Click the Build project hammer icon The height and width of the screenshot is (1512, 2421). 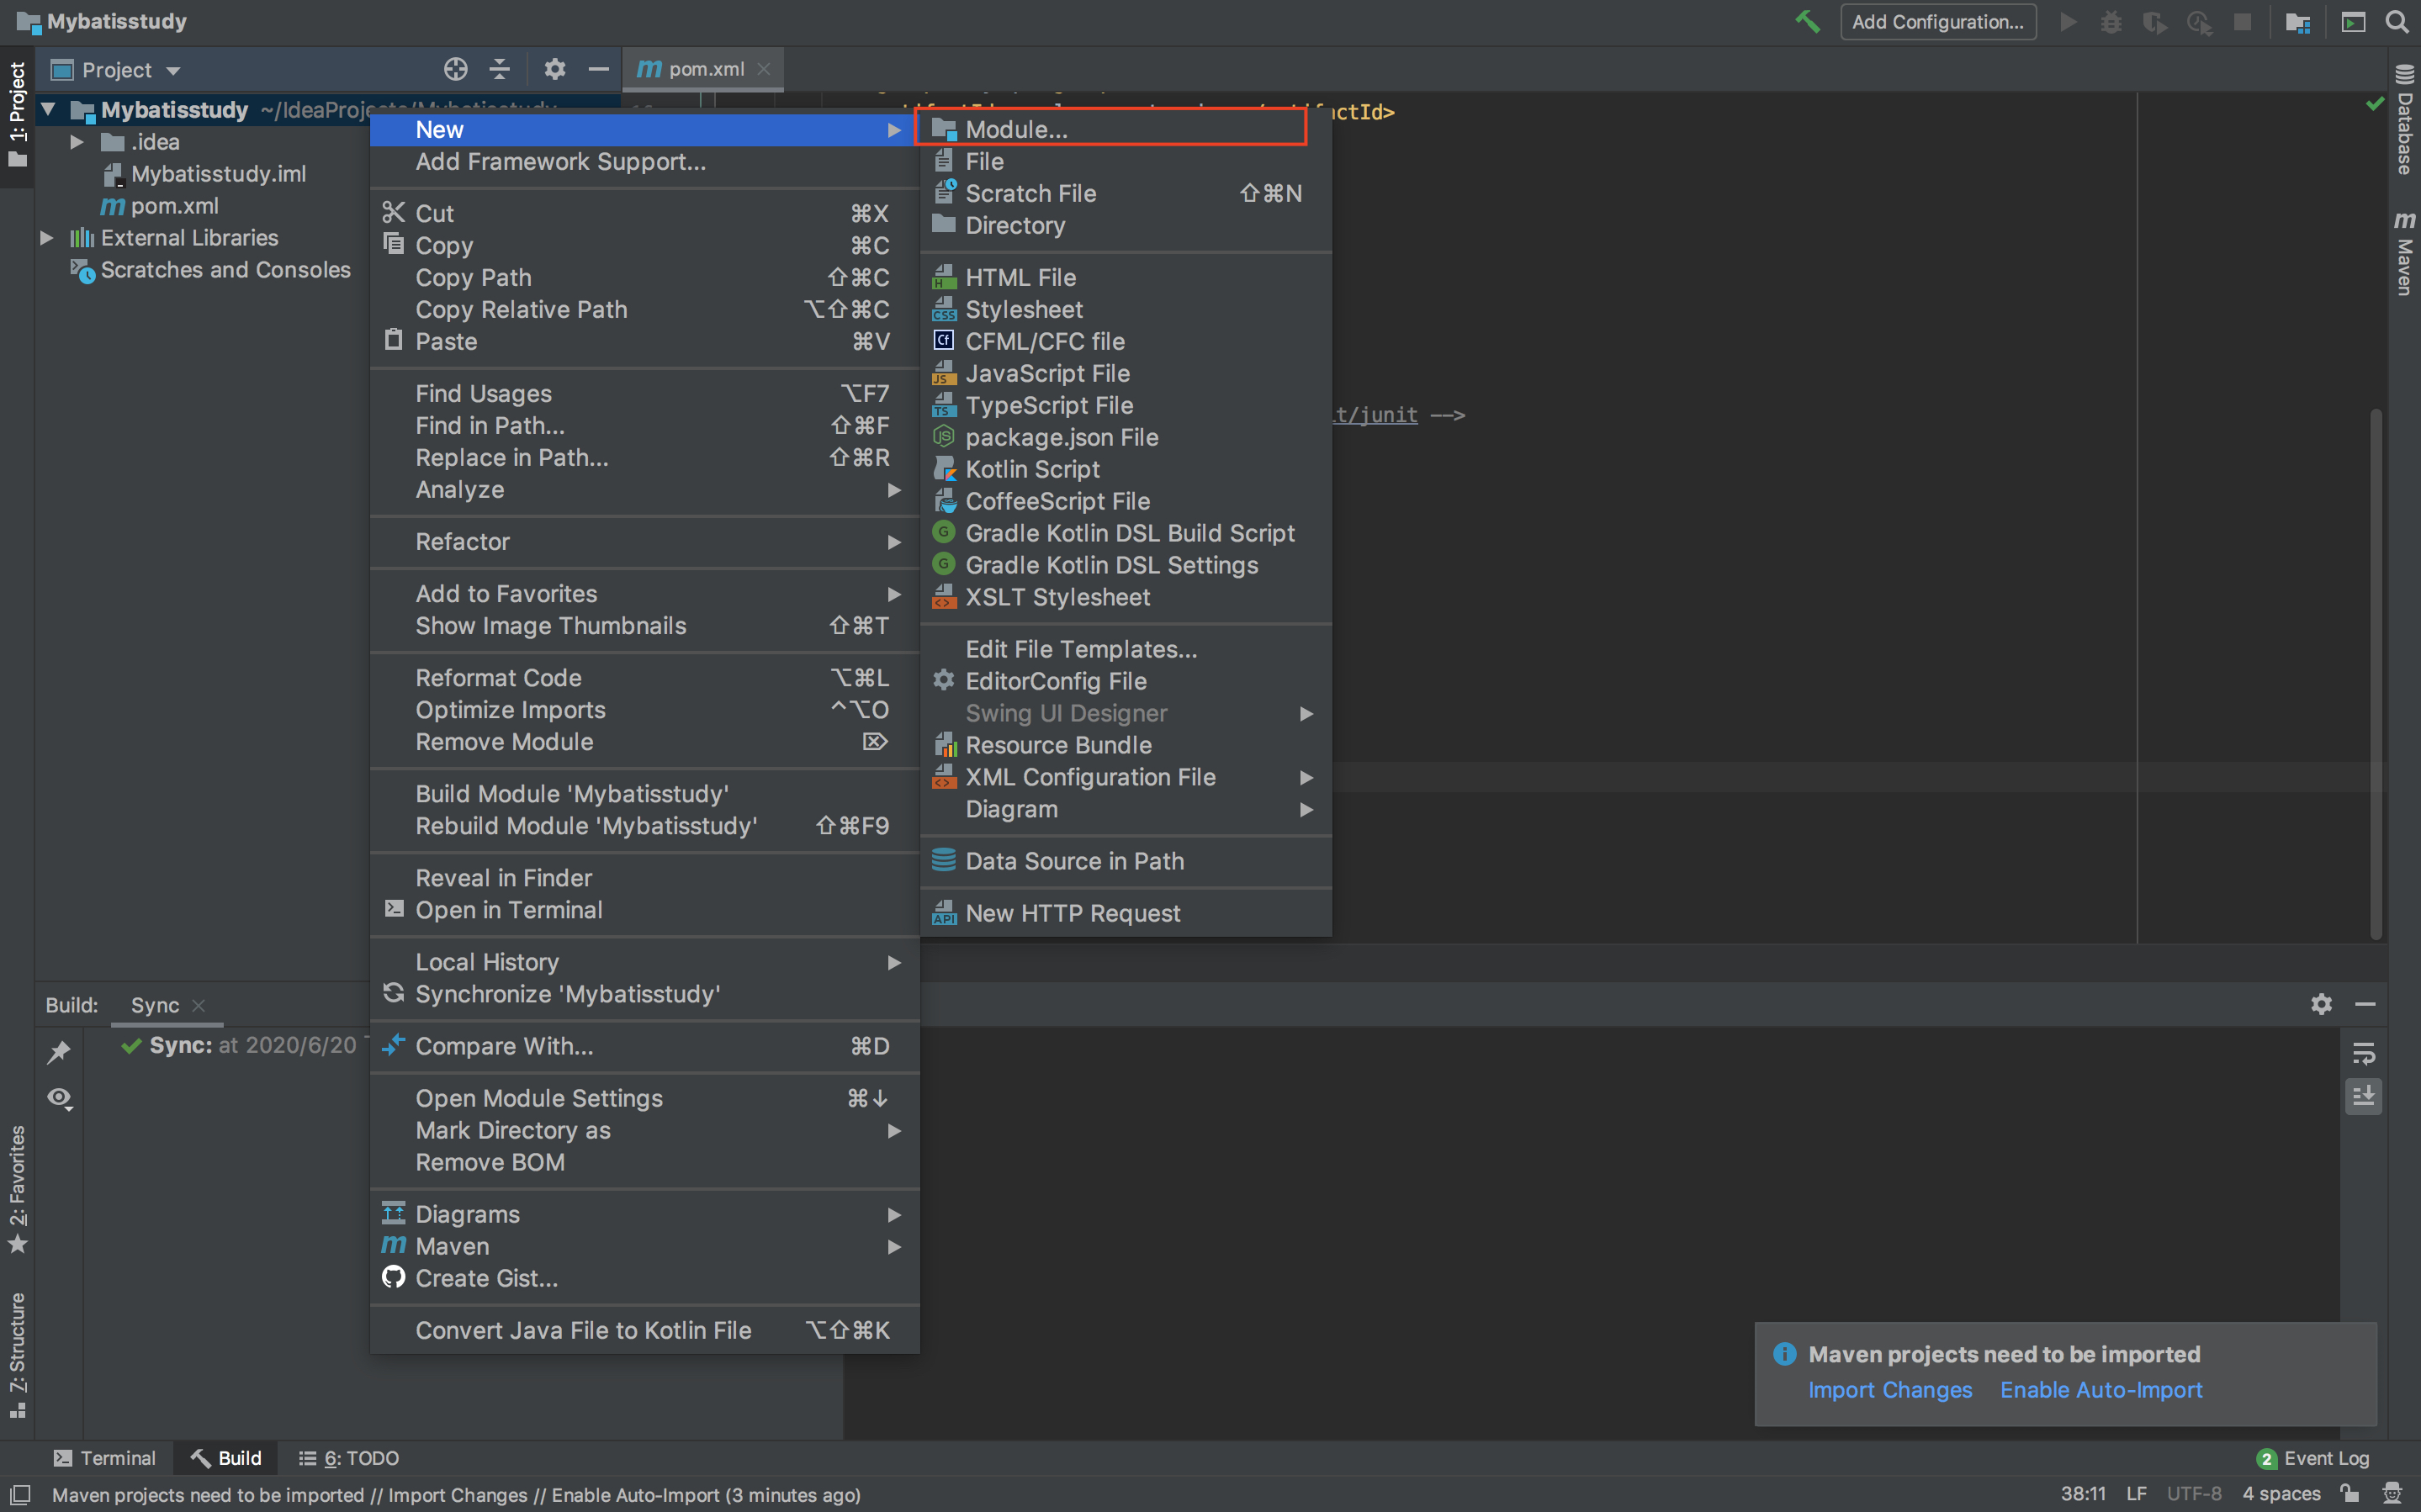(1807, 21)
